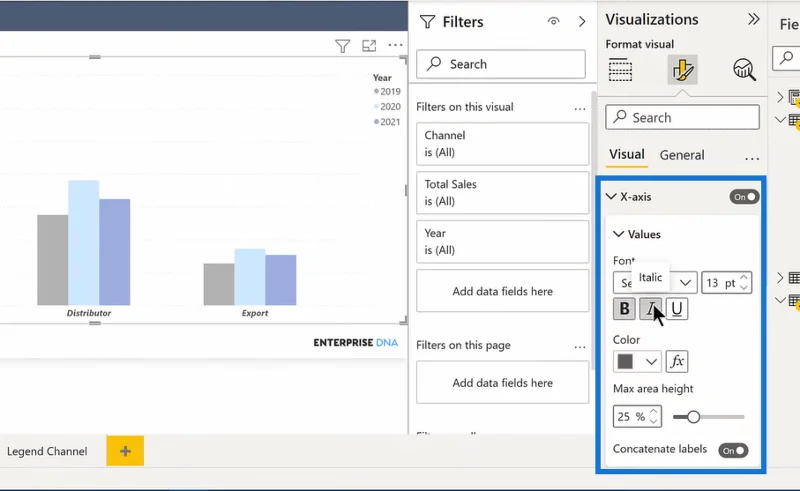Open conditional formatting fx for color

677,361
